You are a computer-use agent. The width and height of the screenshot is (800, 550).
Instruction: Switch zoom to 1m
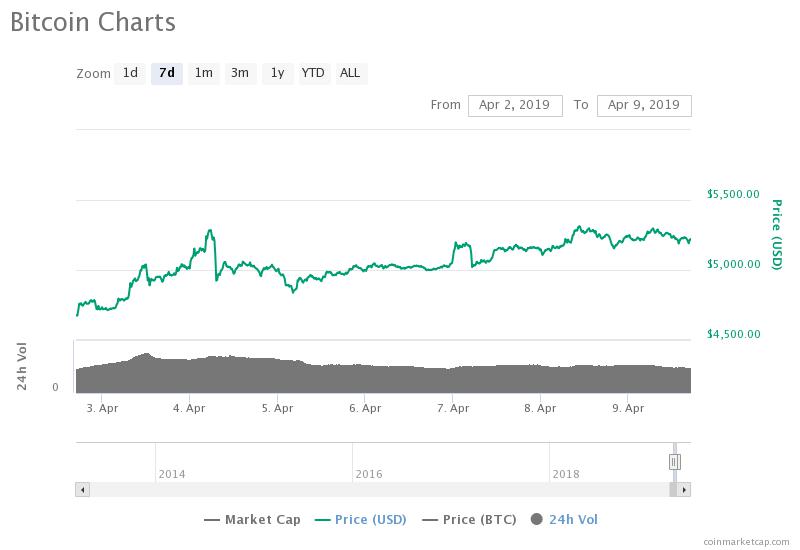click(x=203, y=73)
